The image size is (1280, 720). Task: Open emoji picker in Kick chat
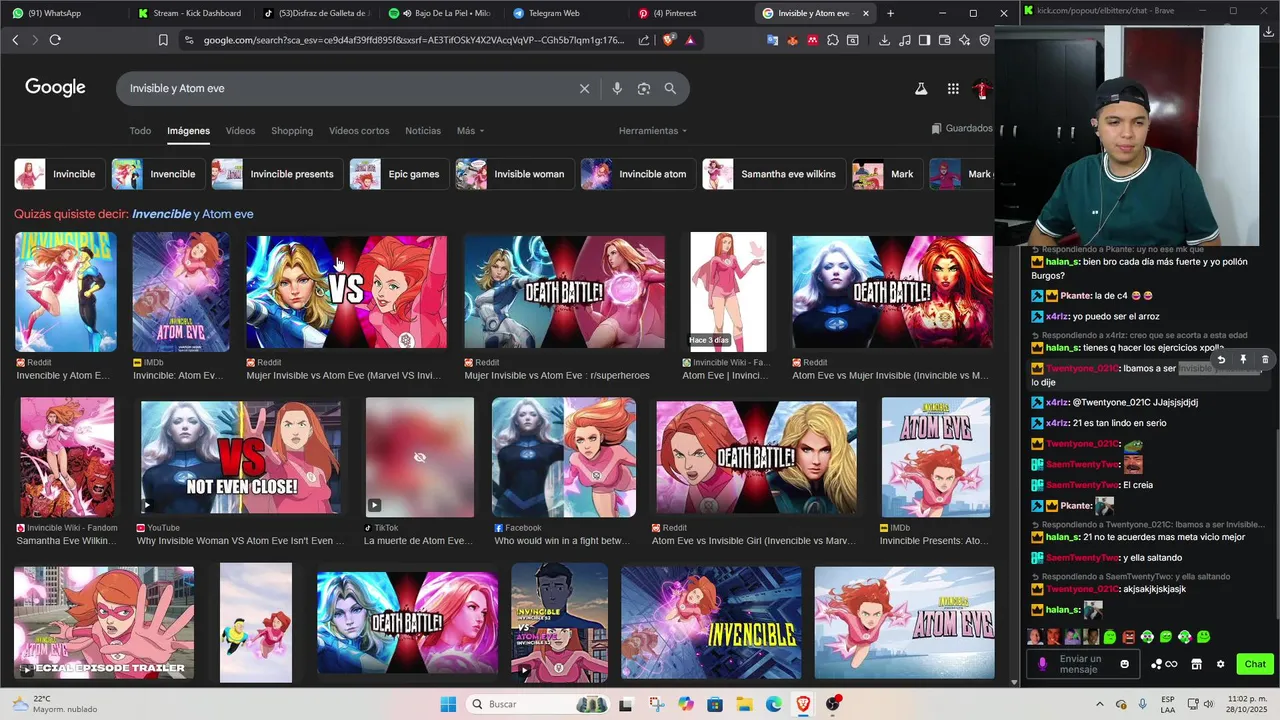click(1125, 664)
